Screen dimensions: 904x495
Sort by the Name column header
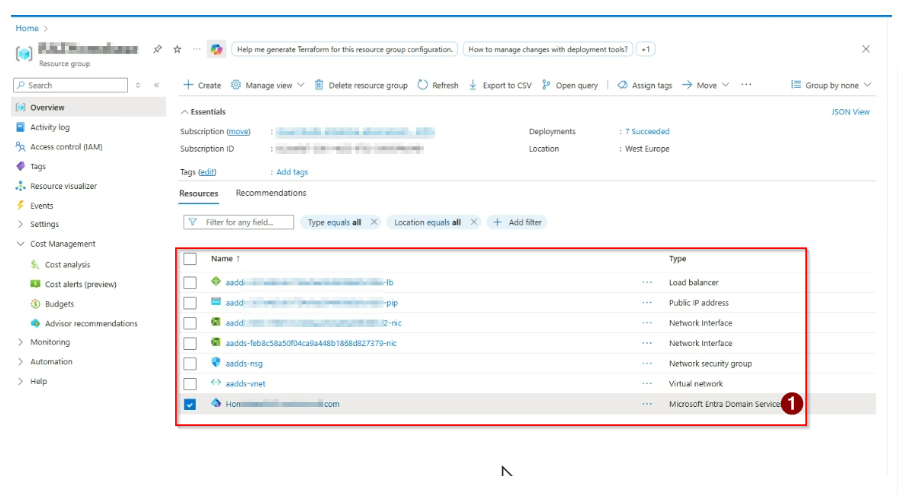pyautogui.click(x=225, y=259)
